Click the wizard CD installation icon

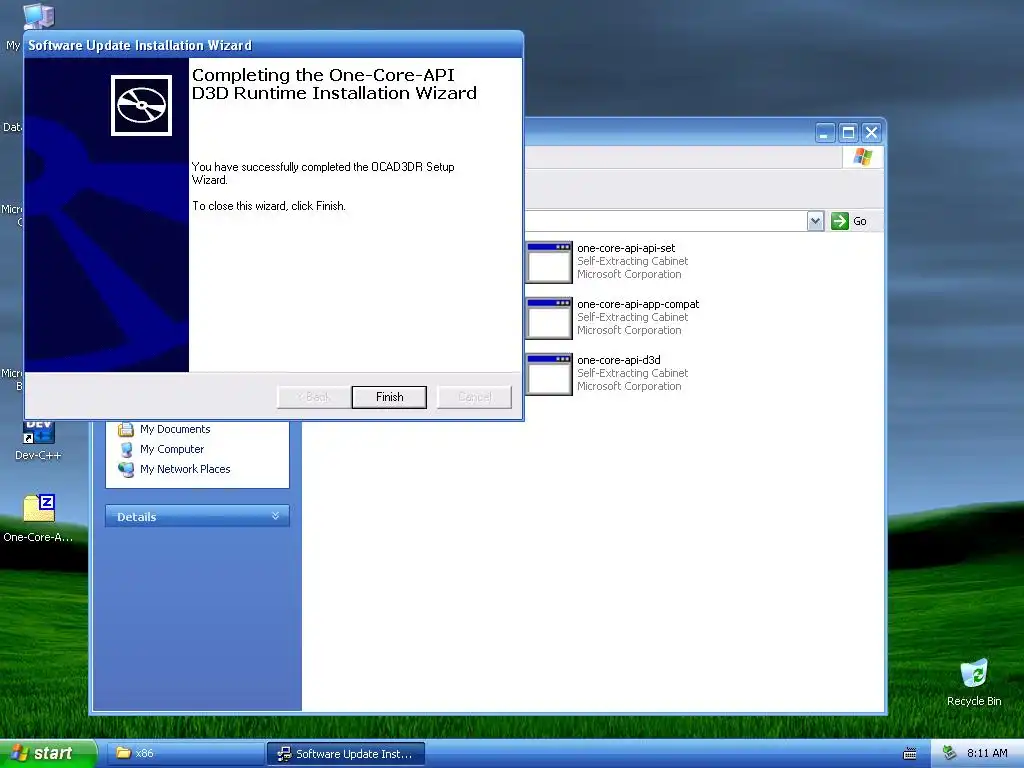pos(141,105)
